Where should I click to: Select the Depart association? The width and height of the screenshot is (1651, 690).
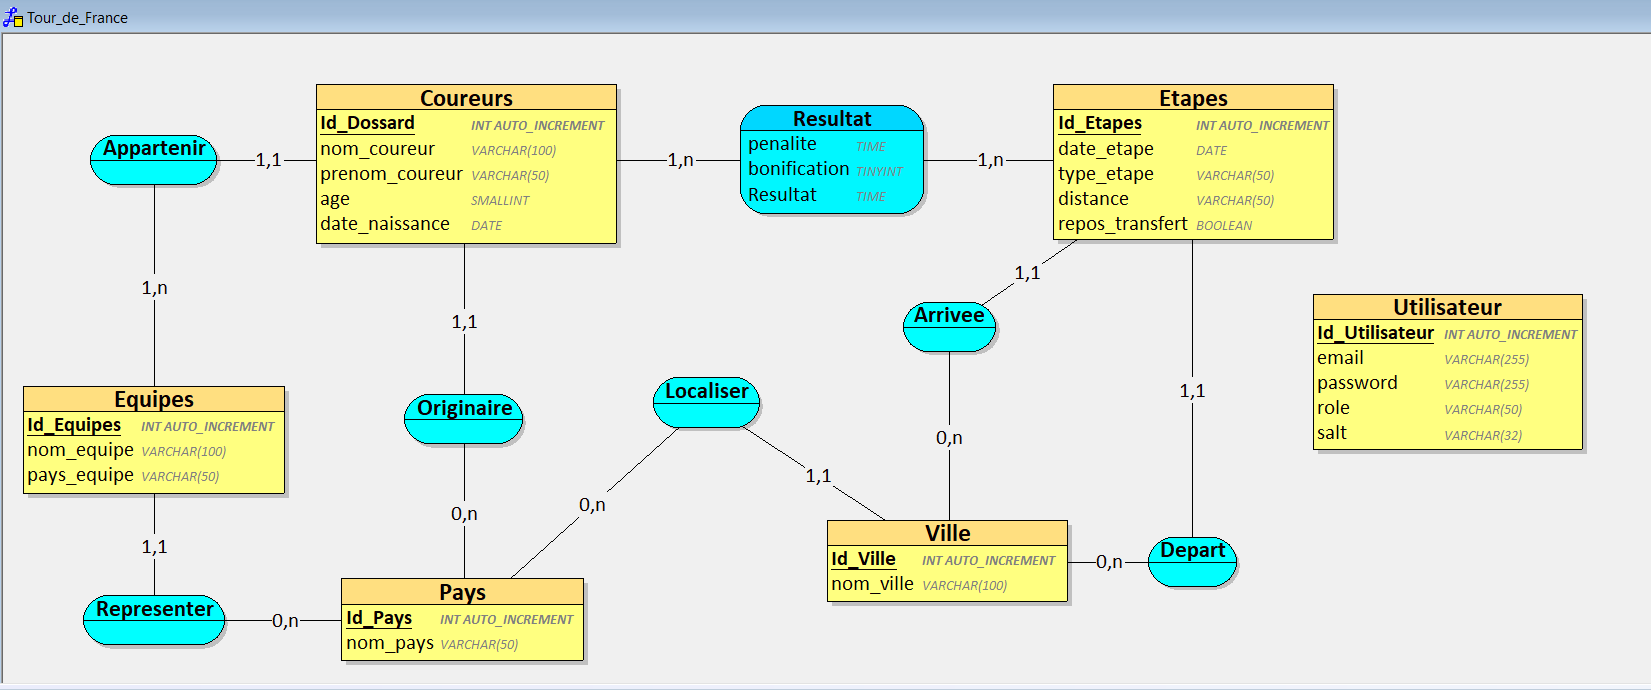tap(1192, 562)
